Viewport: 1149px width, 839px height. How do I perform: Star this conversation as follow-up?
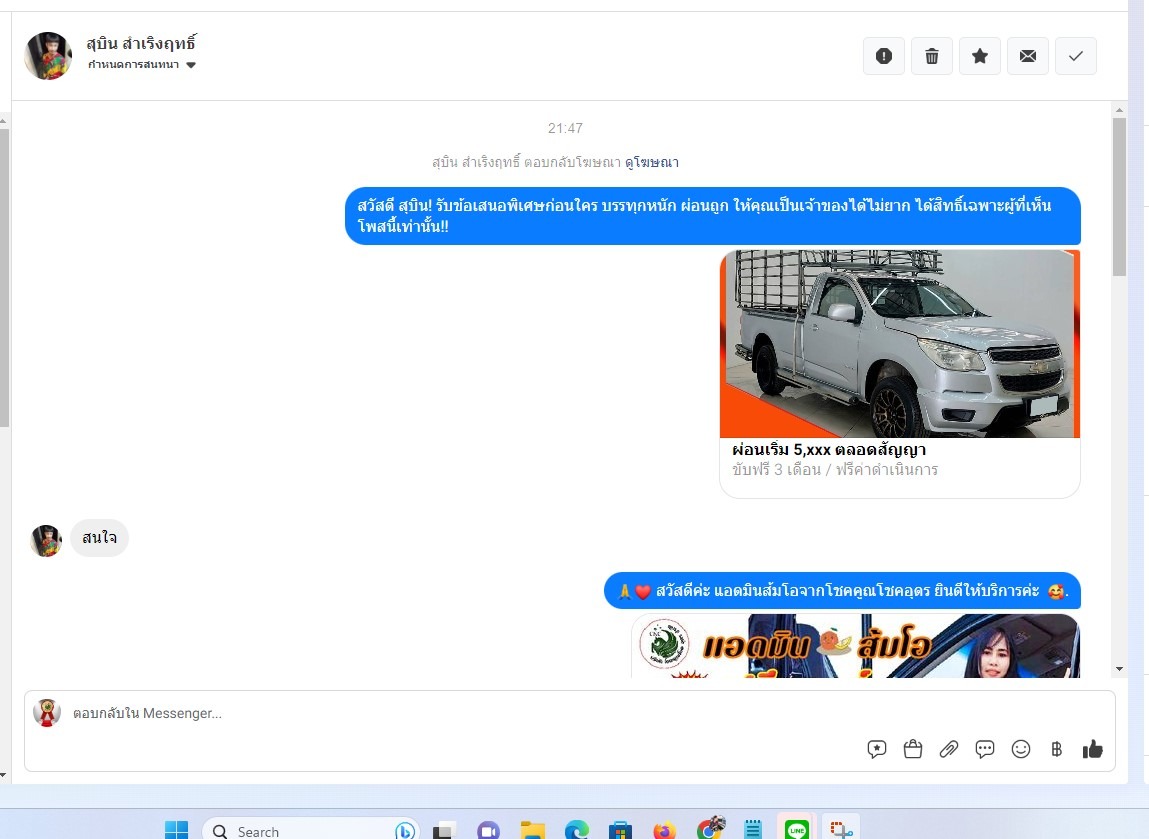tap(980, 56)
